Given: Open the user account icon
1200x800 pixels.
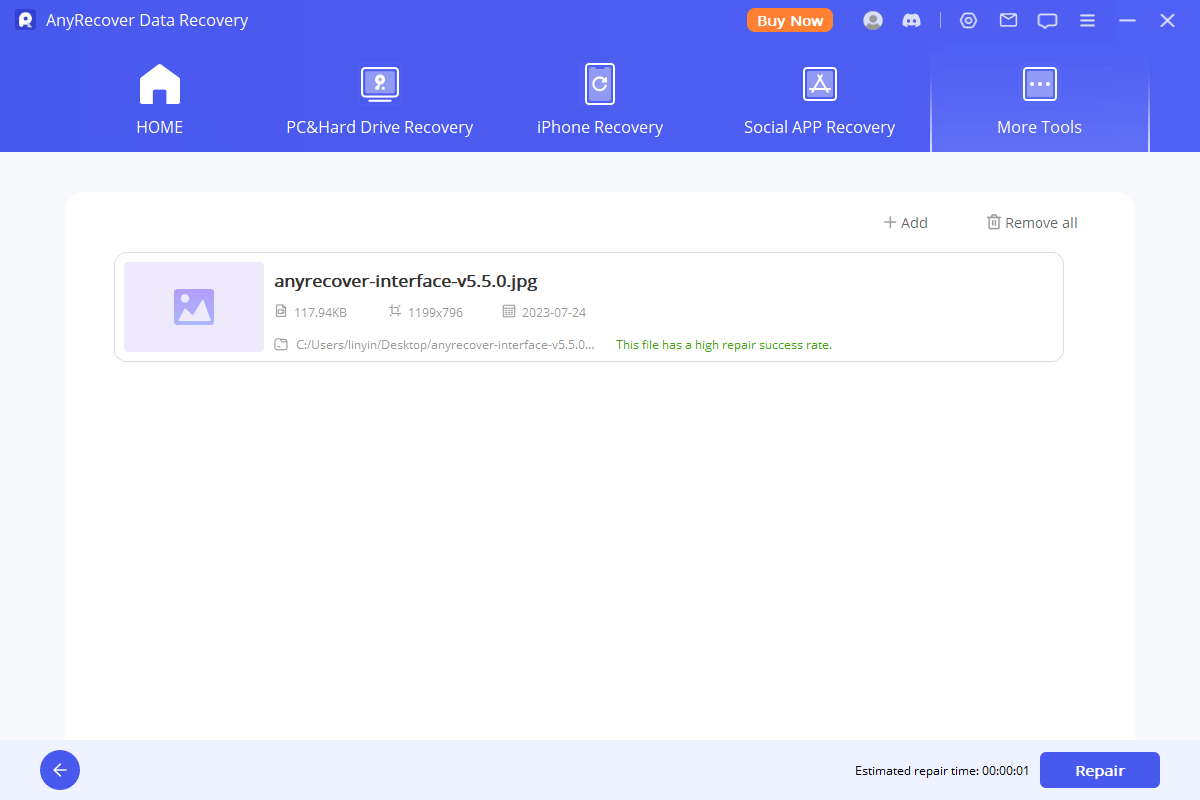Looking at the screenshot, I should 873,20.
